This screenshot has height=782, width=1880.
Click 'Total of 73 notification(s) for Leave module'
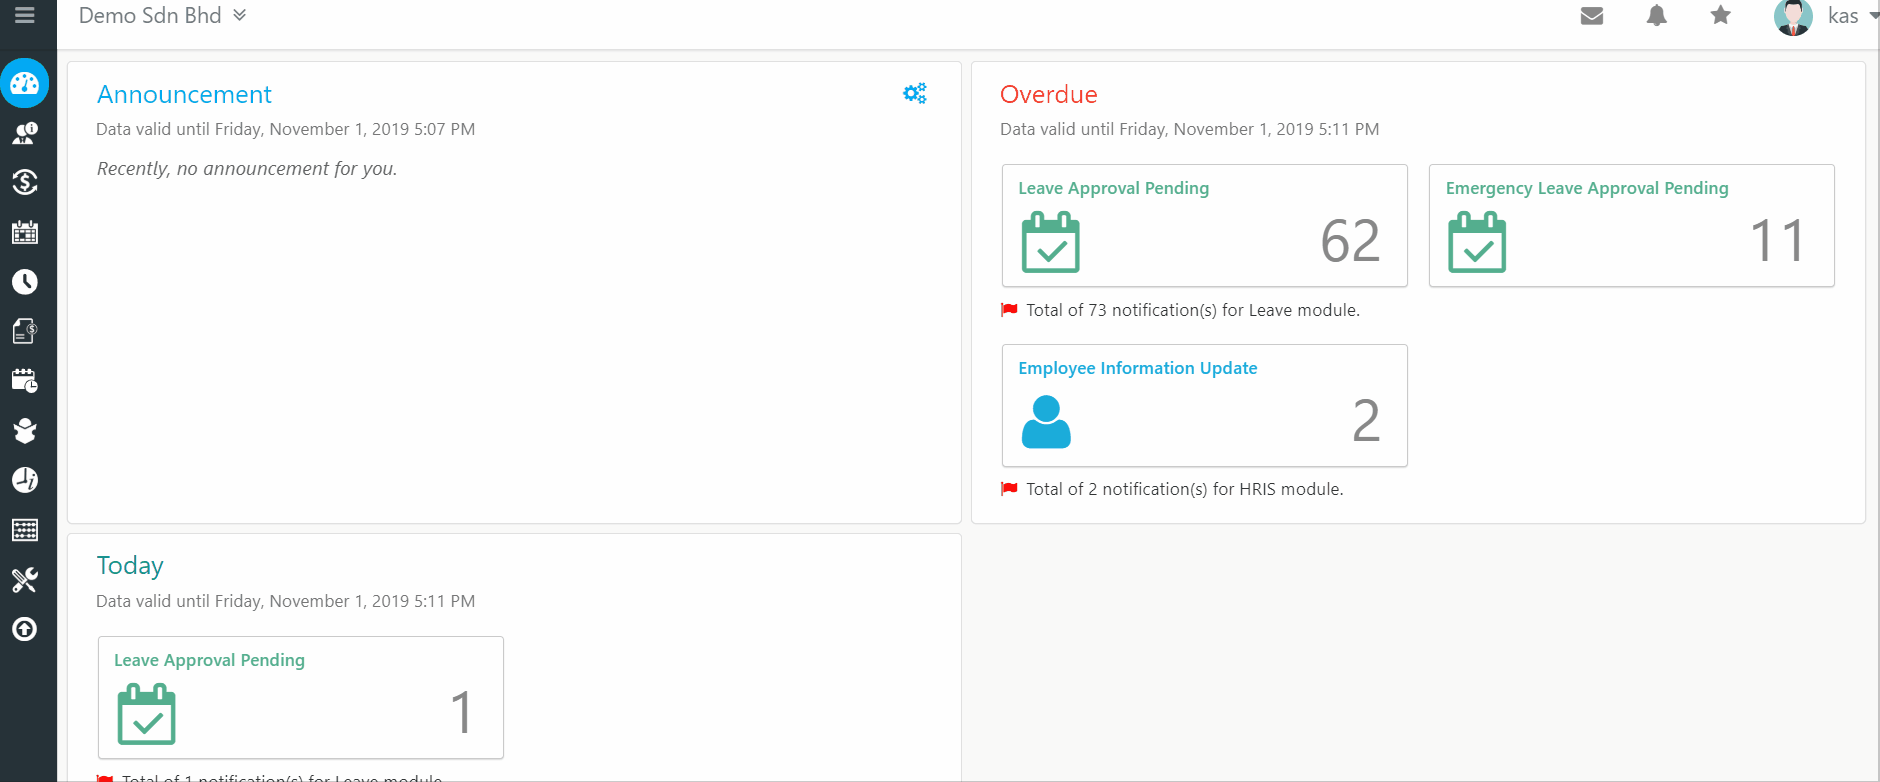[x=1193, y=310]
